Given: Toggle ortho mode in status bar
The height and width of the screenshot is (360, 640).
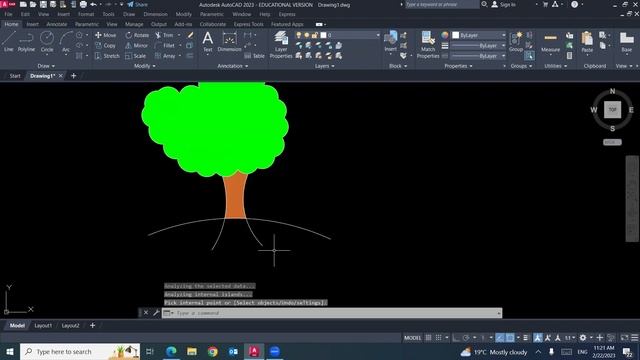Looking at the screenshot, I should click(x=456, y=338).
